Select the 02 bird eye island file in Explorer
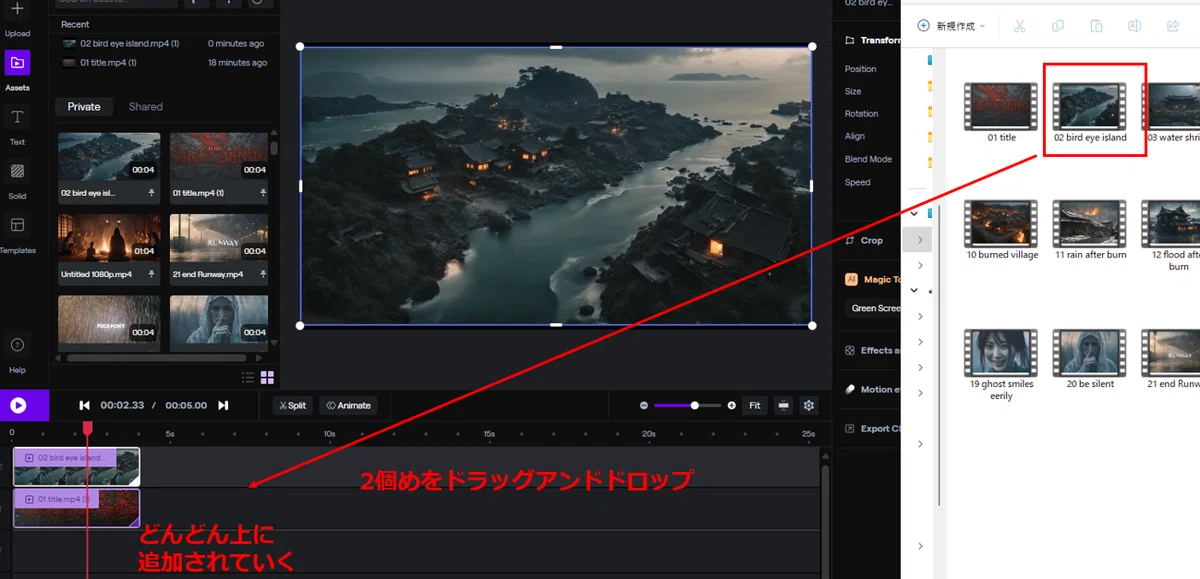 (1090, 112)
